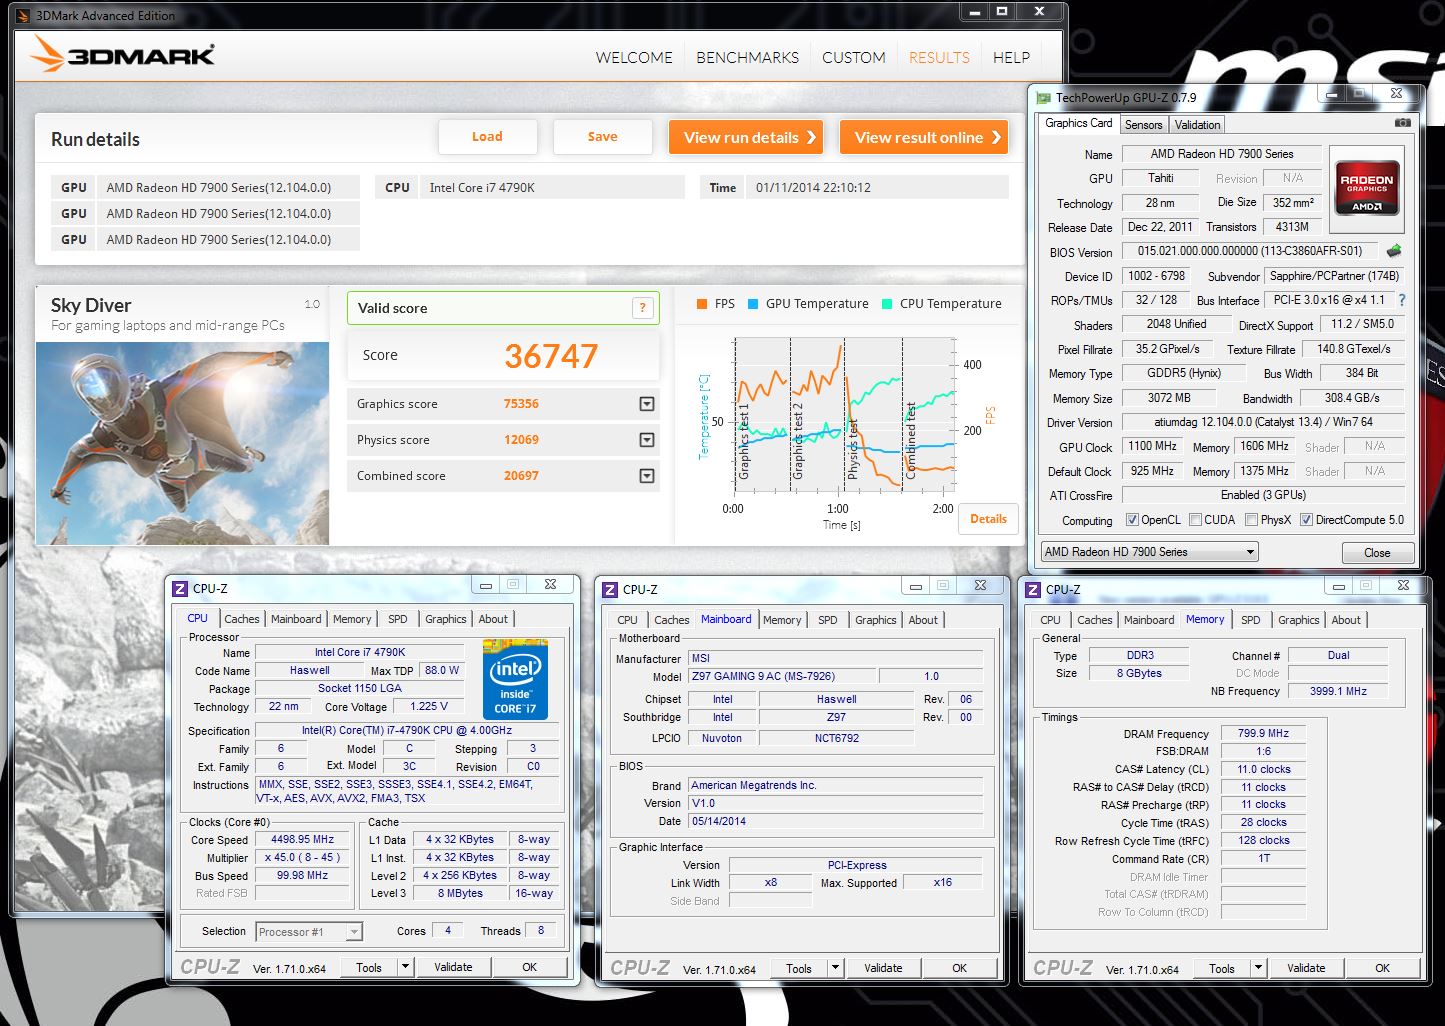Click OK in CPU-Z Mainboard window

(959, 968)
